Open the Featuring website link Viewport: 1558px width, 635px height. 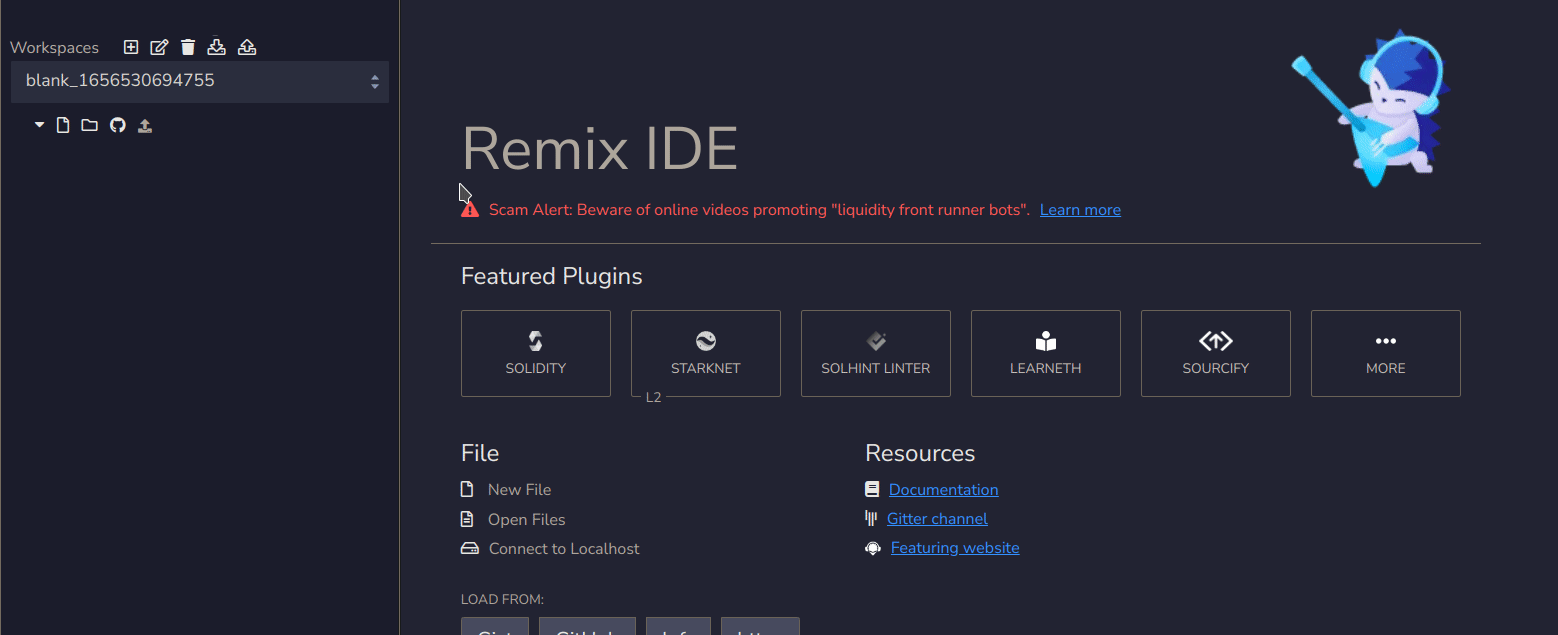pos(955,548)
